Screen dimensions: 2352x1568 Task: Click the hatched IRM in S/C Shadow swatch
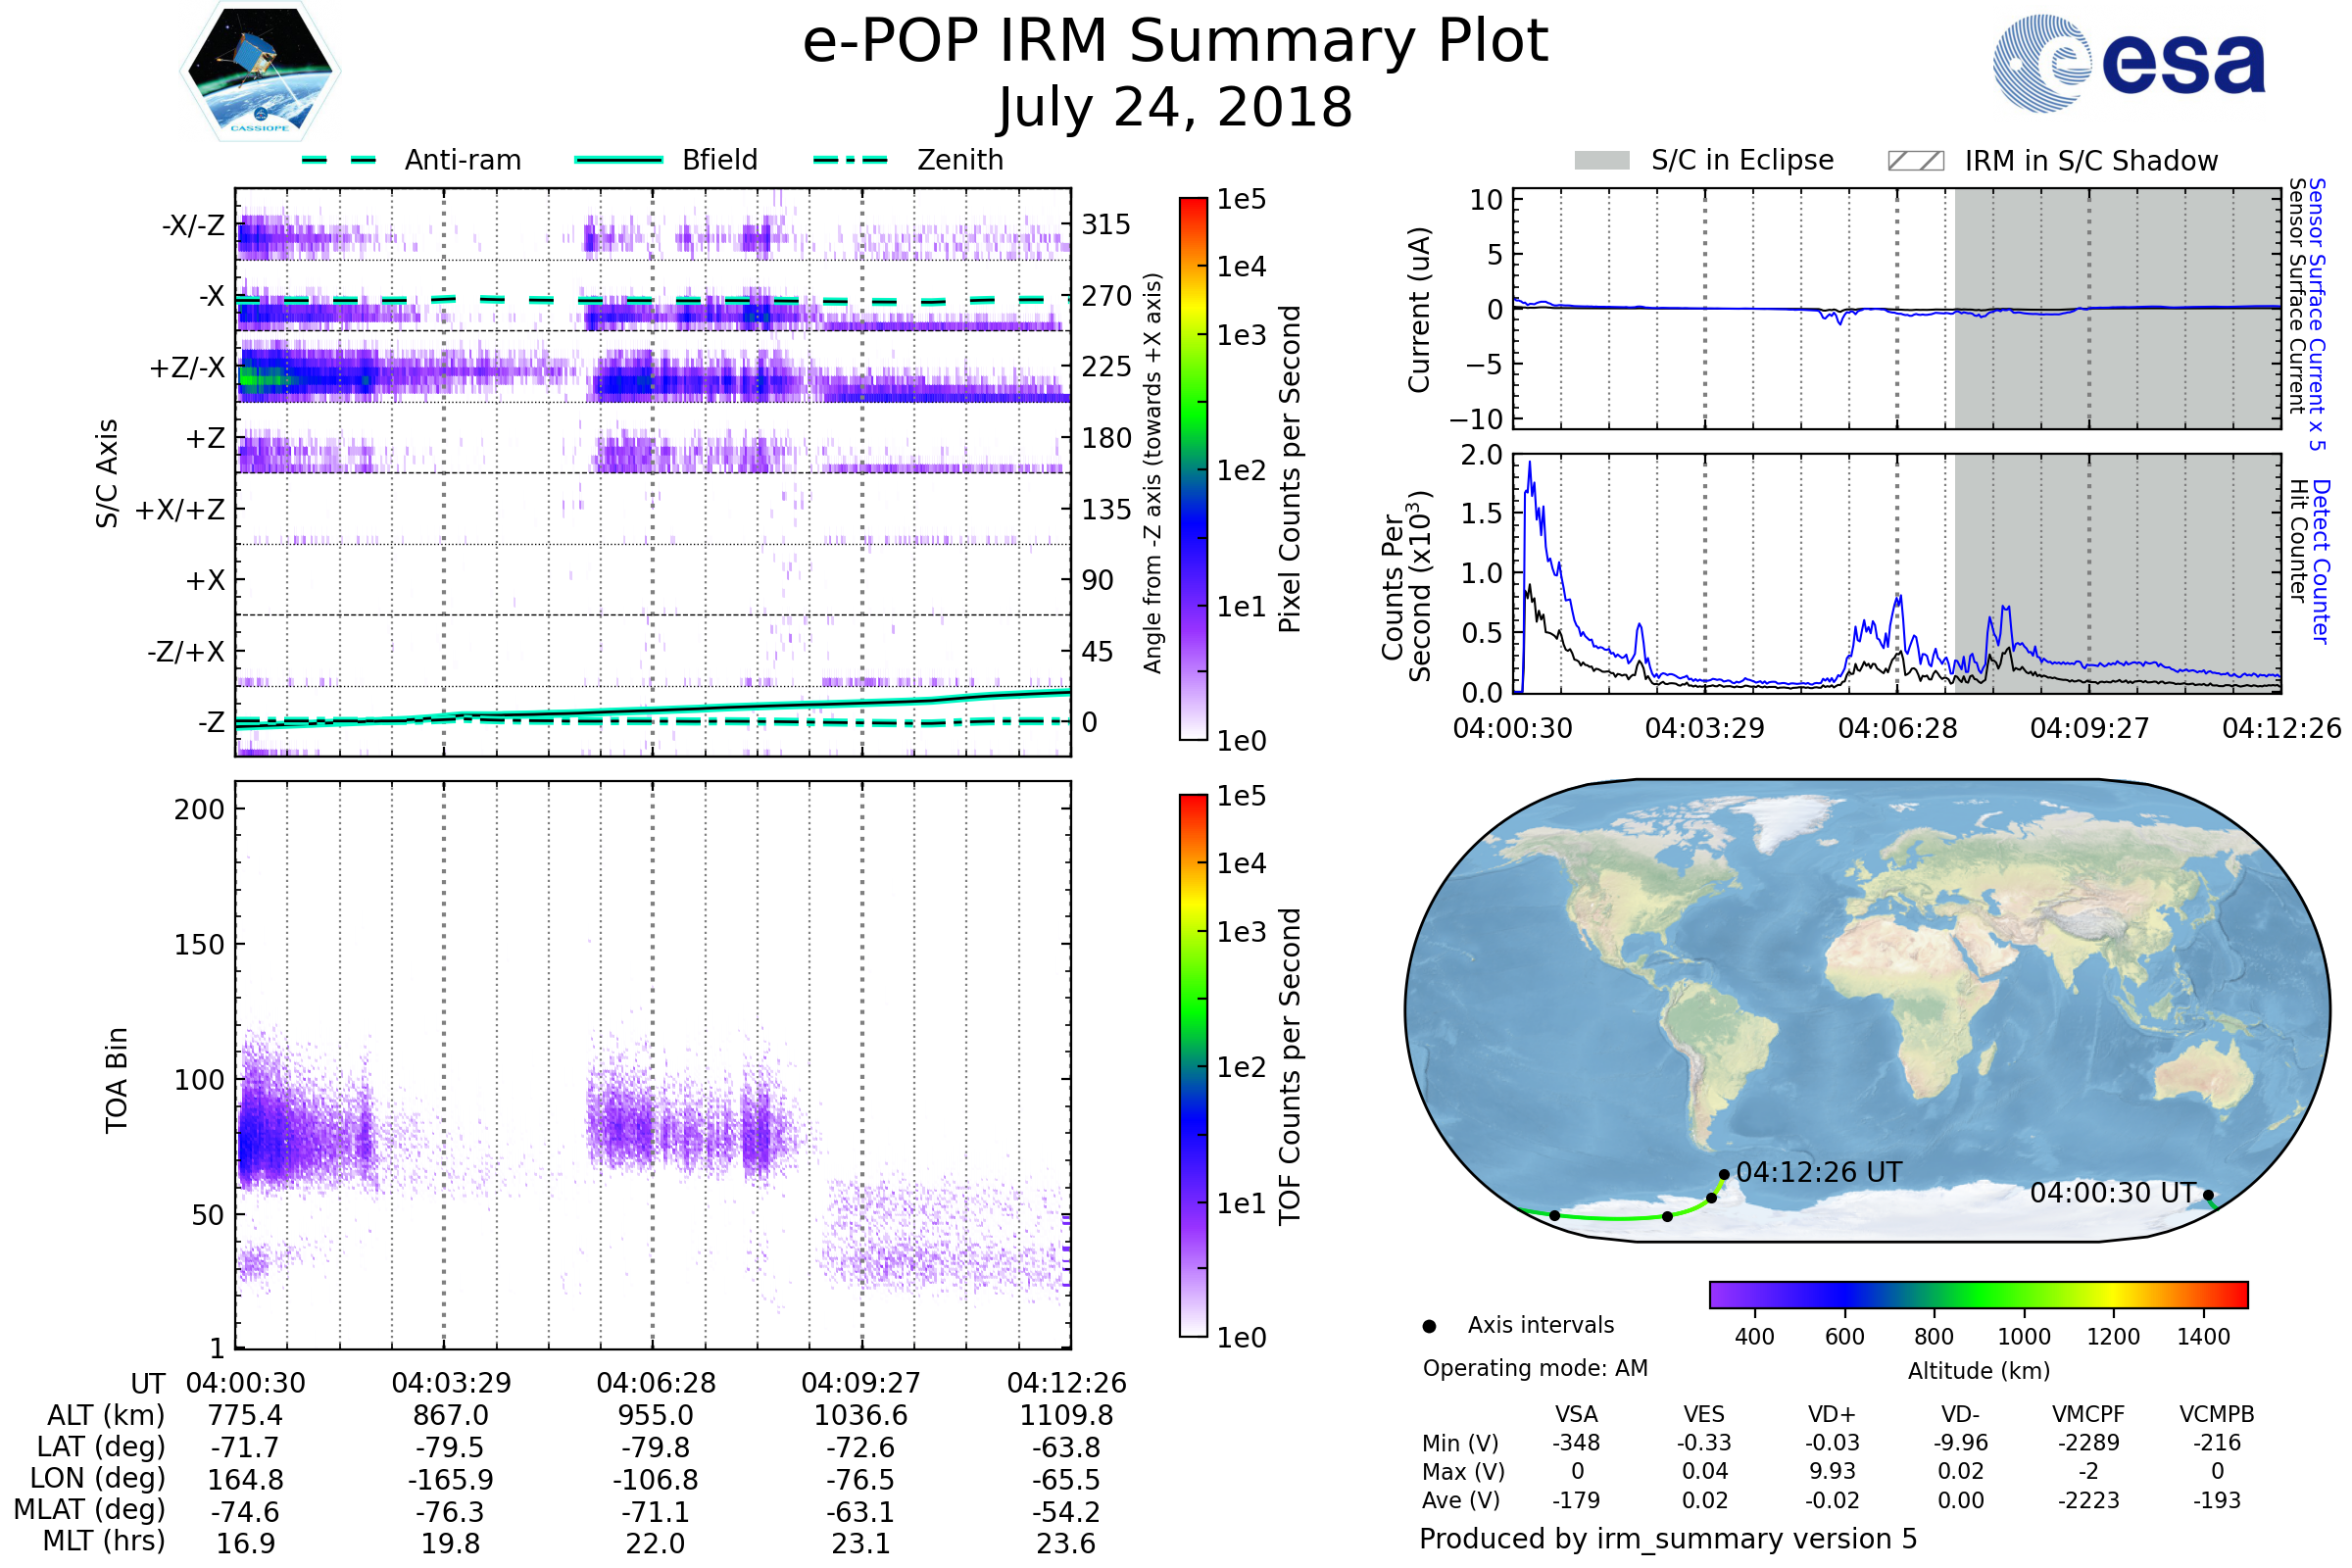click(1915, 161)
